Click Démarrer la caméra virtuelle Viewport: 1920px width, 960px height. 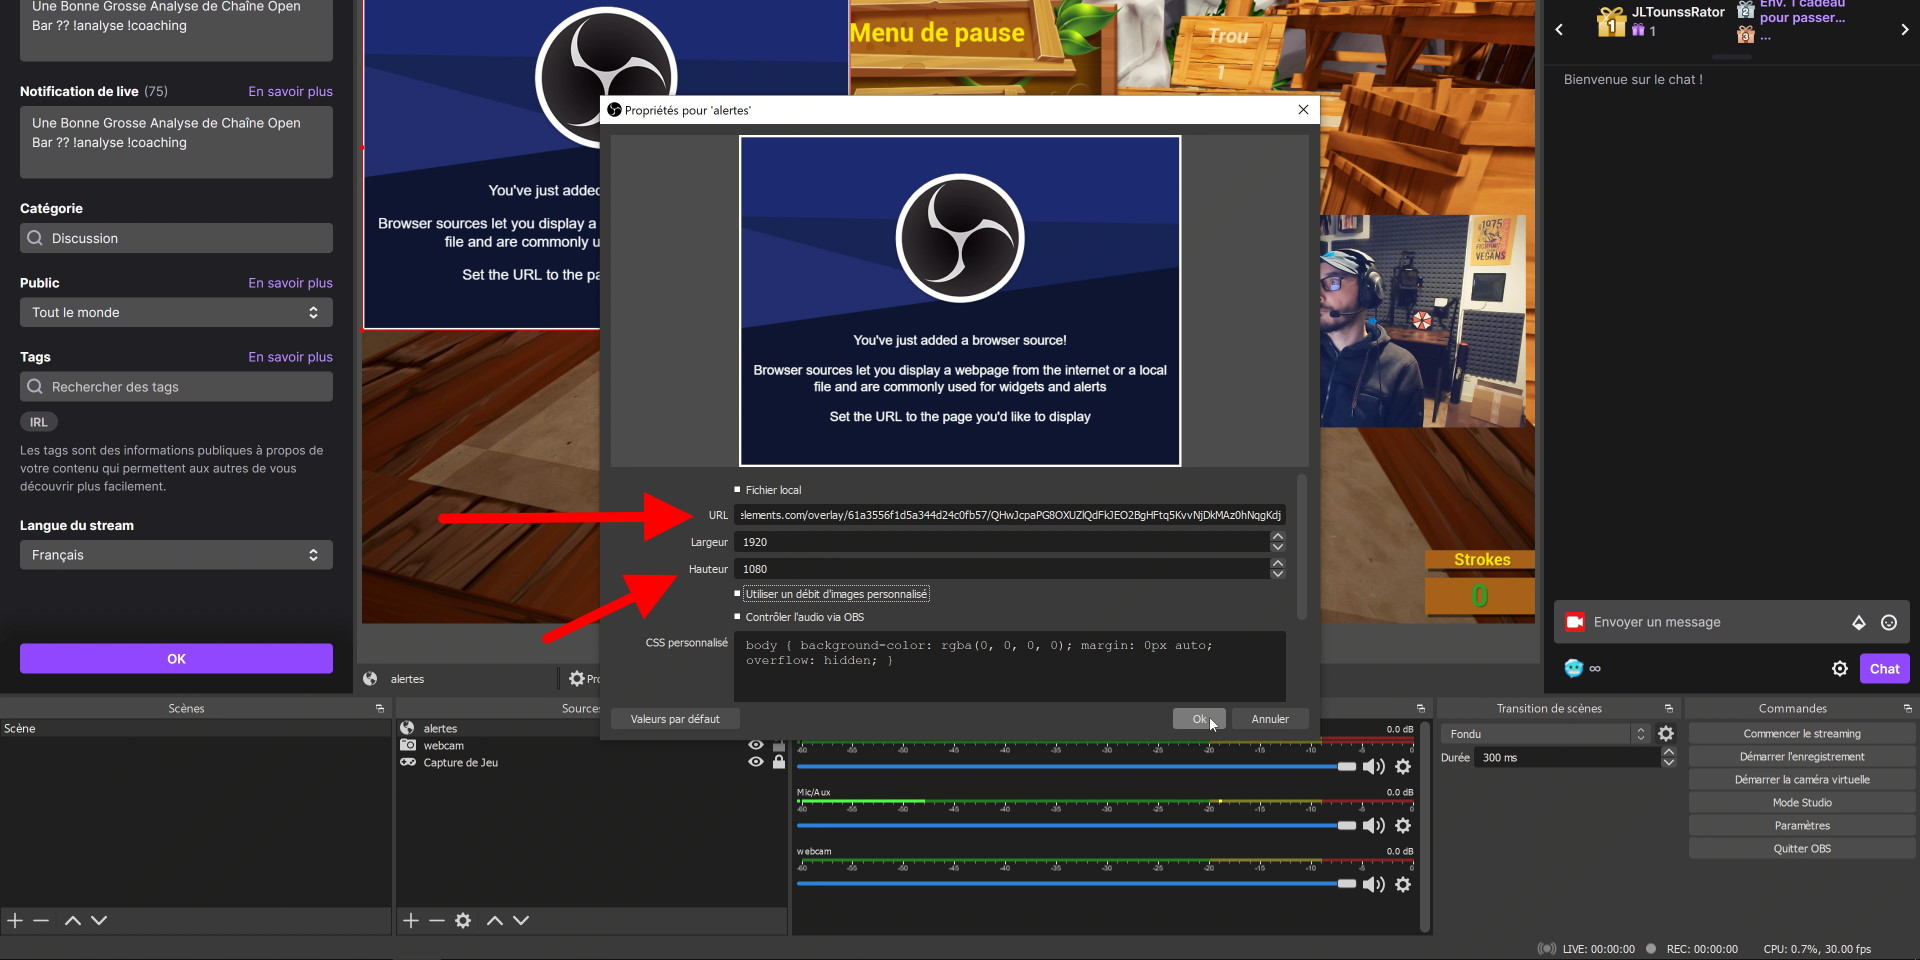[1802, 780]
